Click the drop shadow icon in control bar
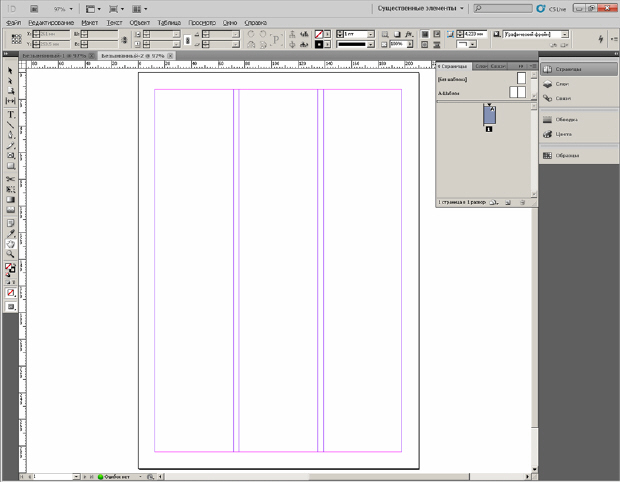 point(397,34)
